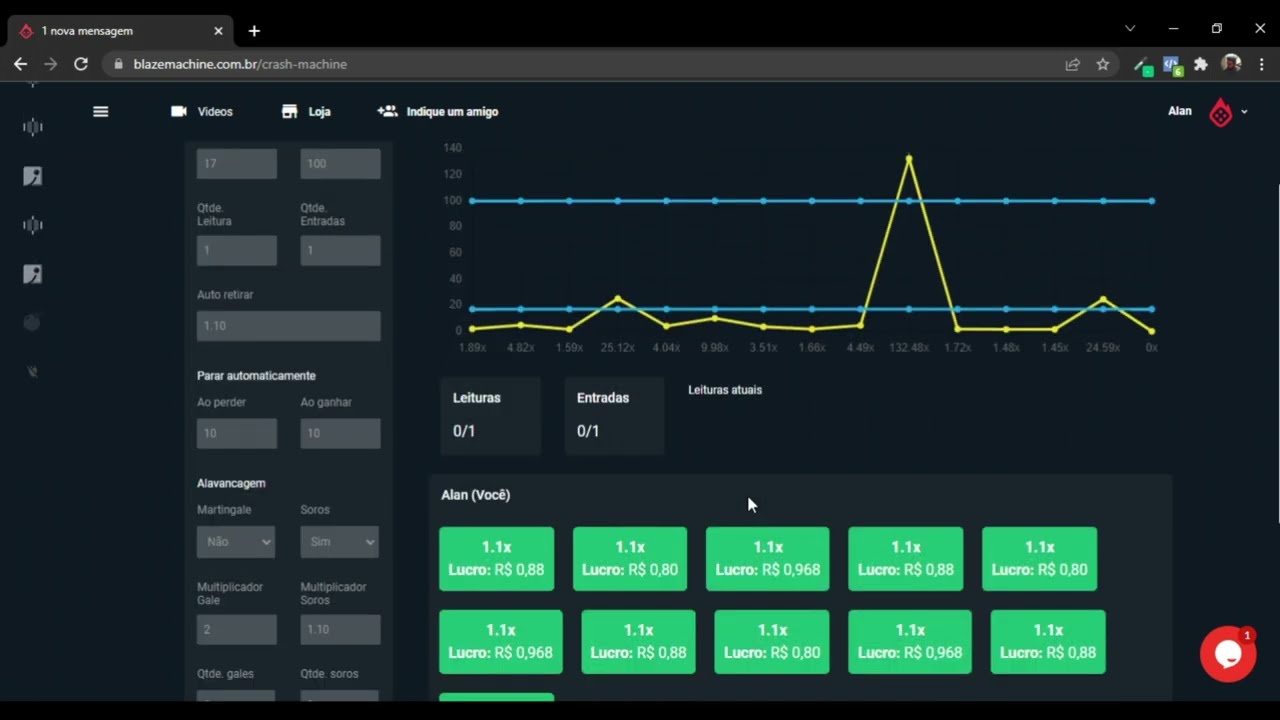Viewport: 1280px width, 720px height.
Task: Click the Ao perder input field
Action: tap(237, 433)
